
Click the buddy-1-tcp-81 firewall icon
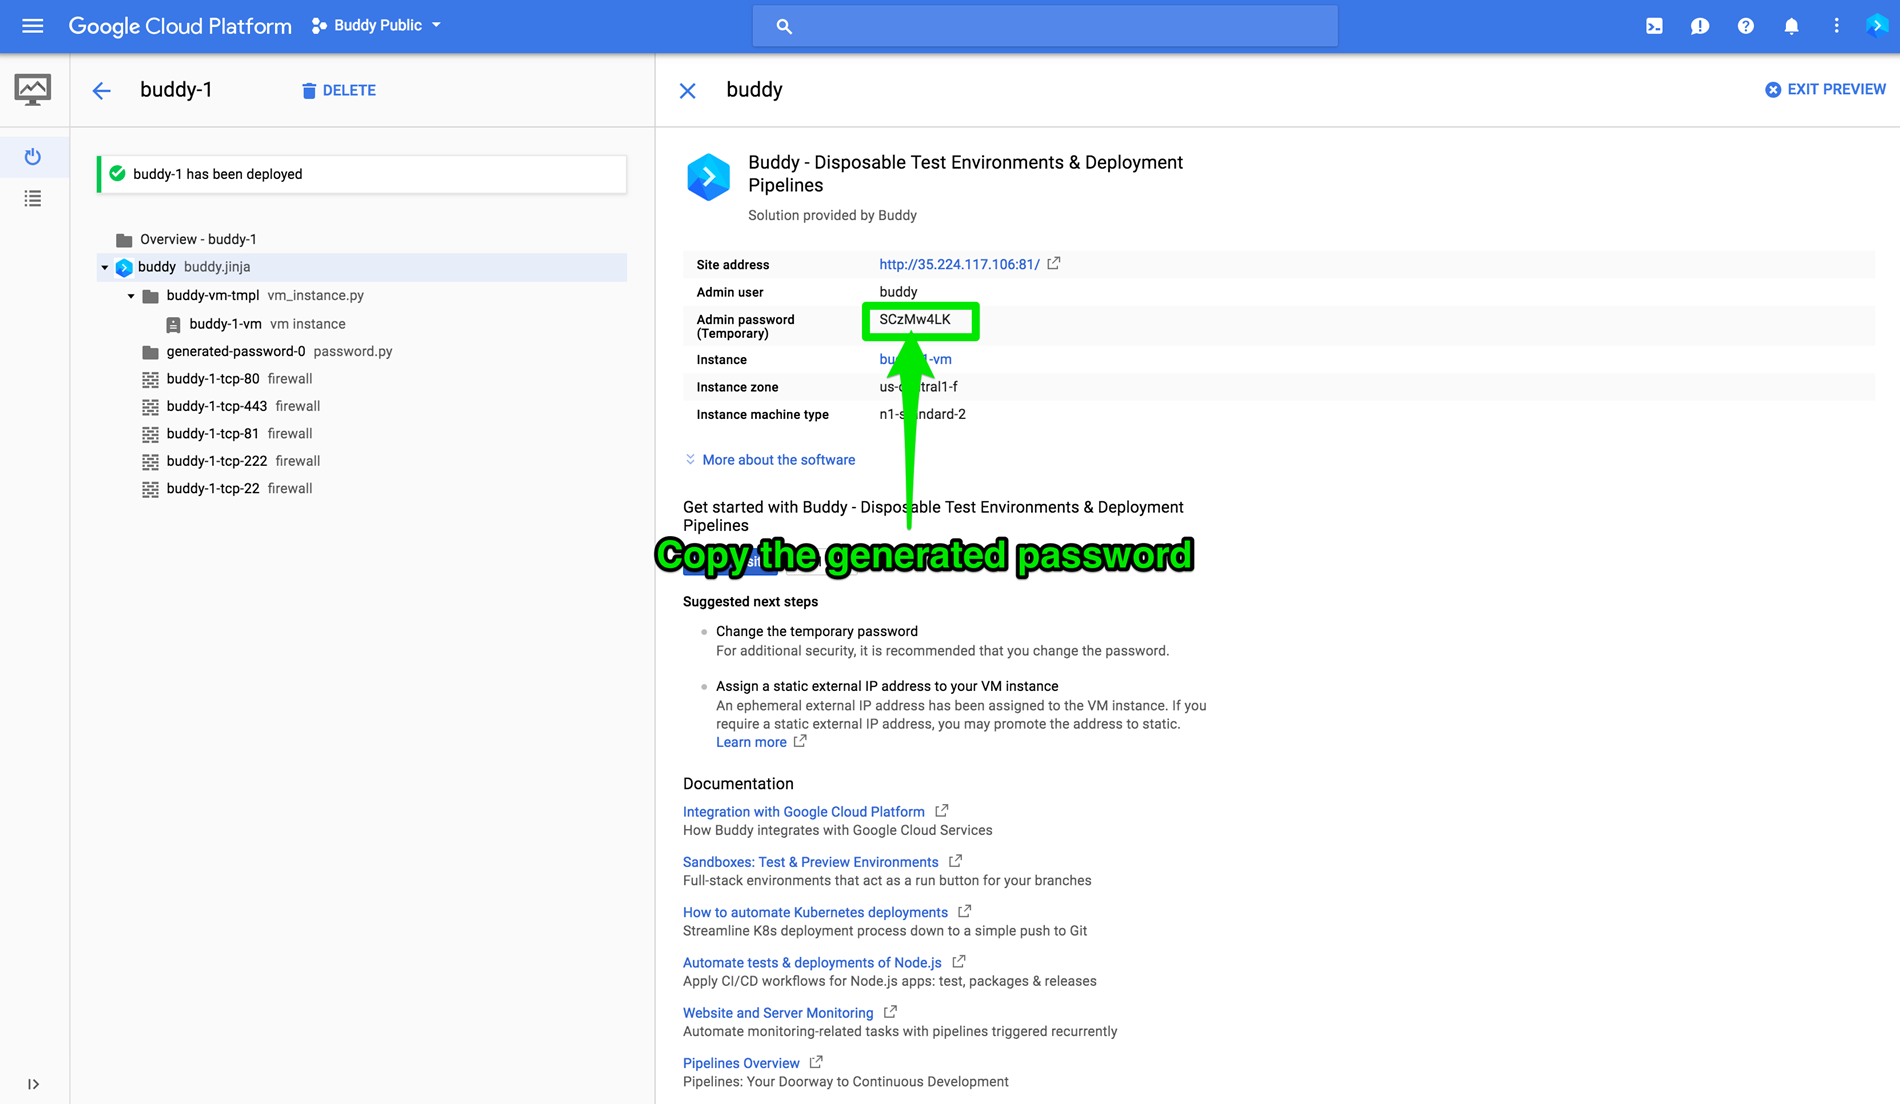pyautogui.click(x=150, y=434)
